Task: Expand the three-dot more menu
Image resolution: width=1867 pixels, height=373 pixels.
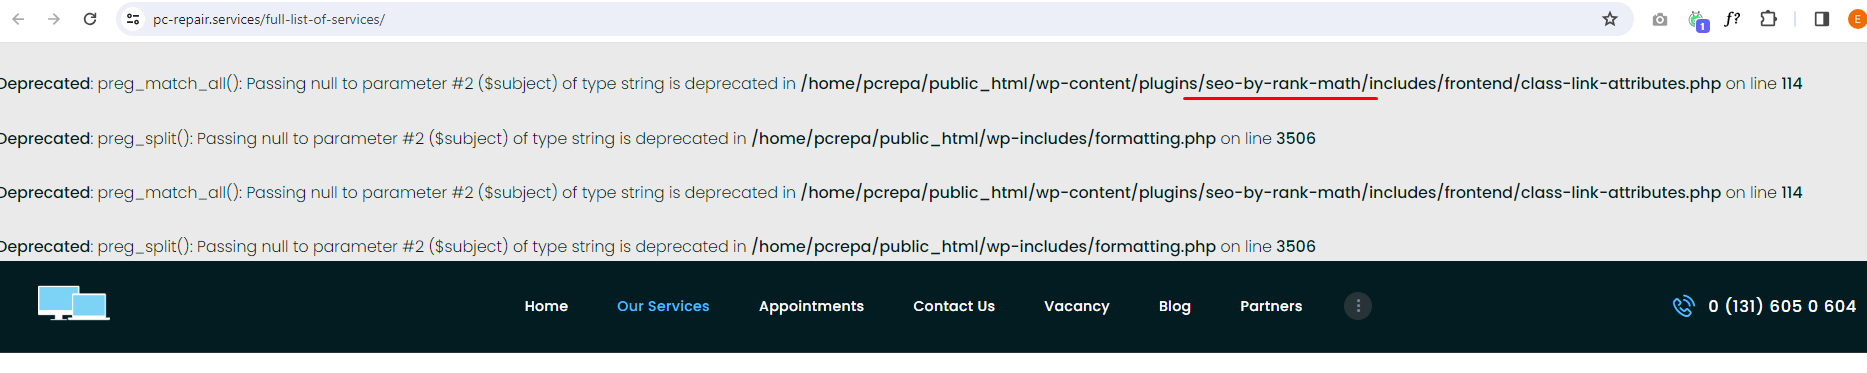Action: coord(1358,306)
